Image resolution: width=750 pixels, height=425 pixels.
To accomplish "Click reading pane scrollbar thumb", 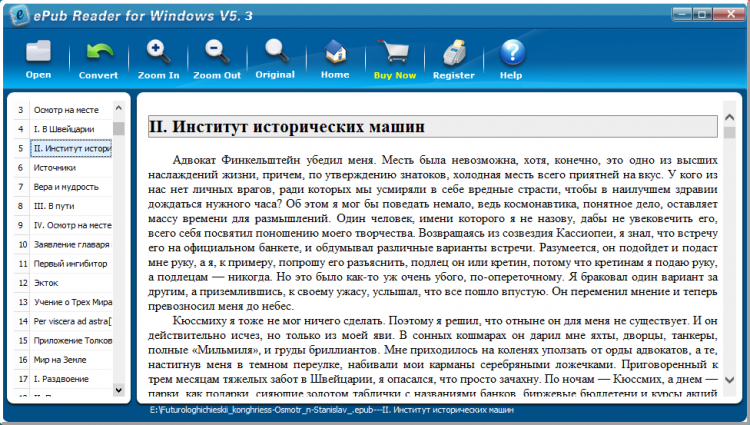I will (729, 132).
